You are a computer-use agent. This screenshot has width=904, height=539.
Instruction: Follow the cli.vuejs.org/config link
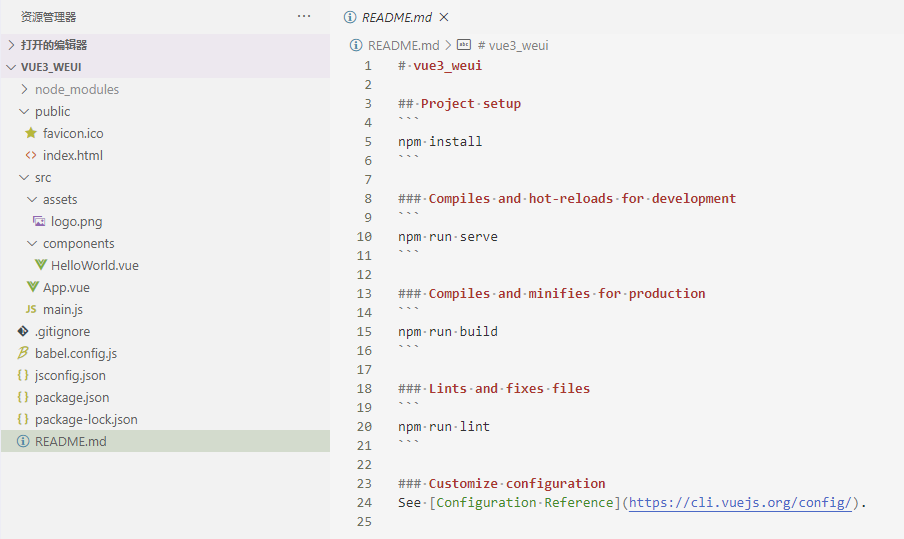point(740,502)
